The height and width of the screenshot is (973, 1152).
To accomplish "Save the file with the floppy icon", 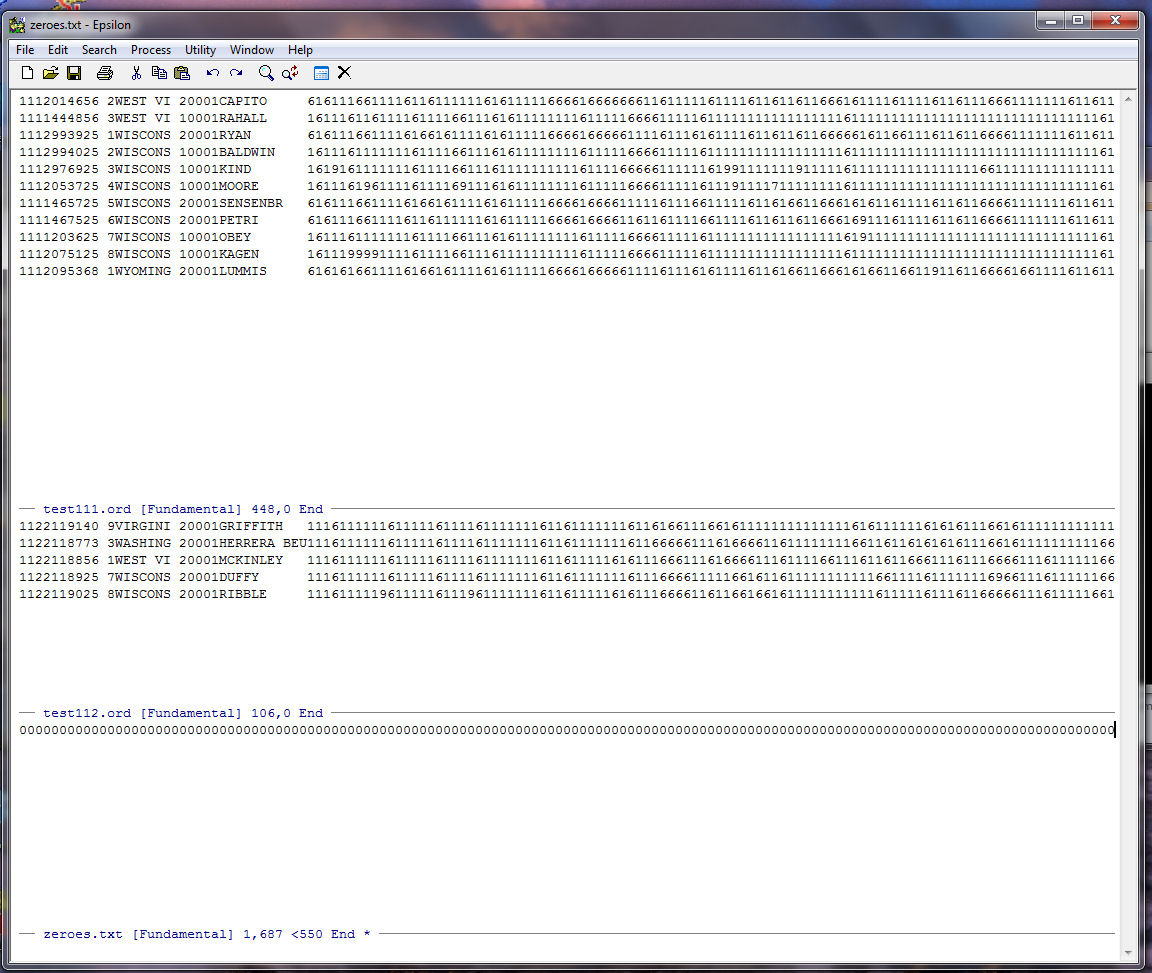I will [74, 73].
